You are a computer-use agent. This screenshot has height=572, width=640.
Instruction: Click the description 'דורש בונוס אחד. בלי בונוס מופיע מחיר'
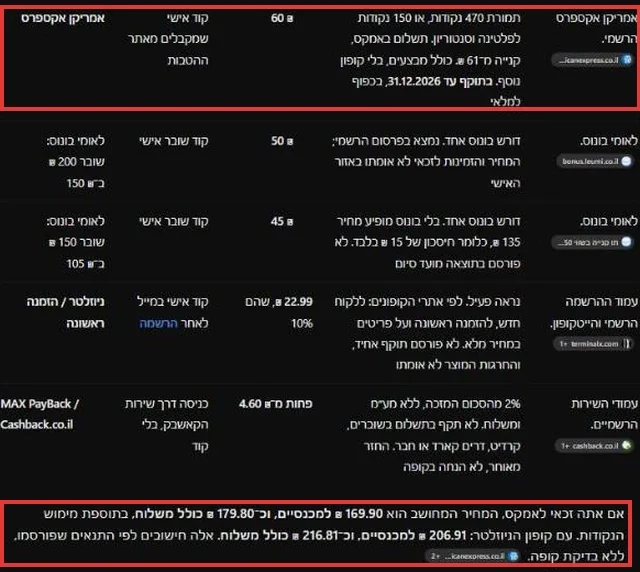427,243
